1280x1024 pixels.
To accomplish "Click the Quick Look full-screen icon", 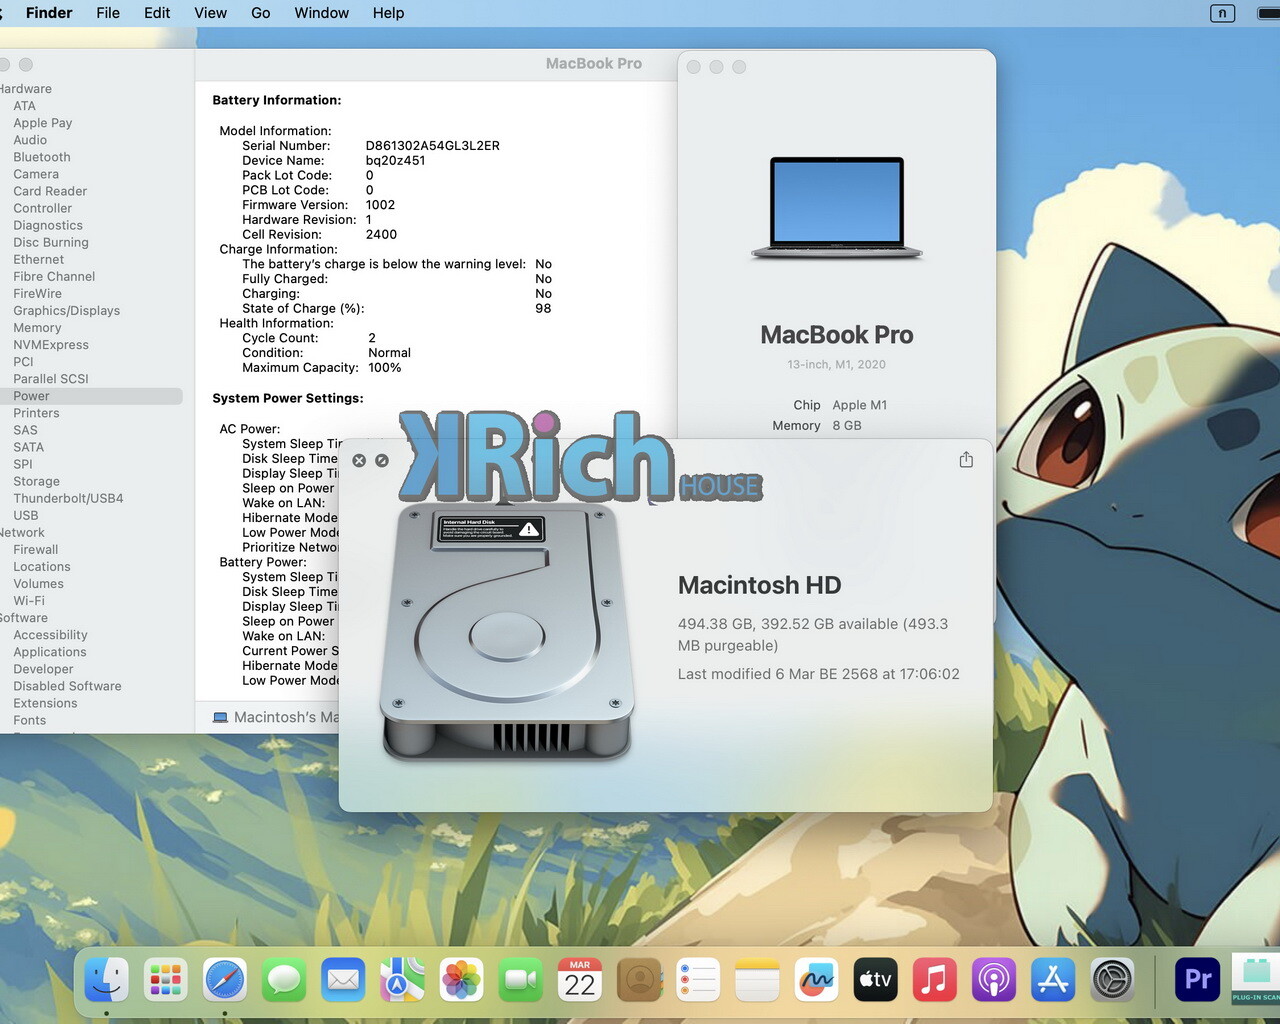I will tap(382, 461).
